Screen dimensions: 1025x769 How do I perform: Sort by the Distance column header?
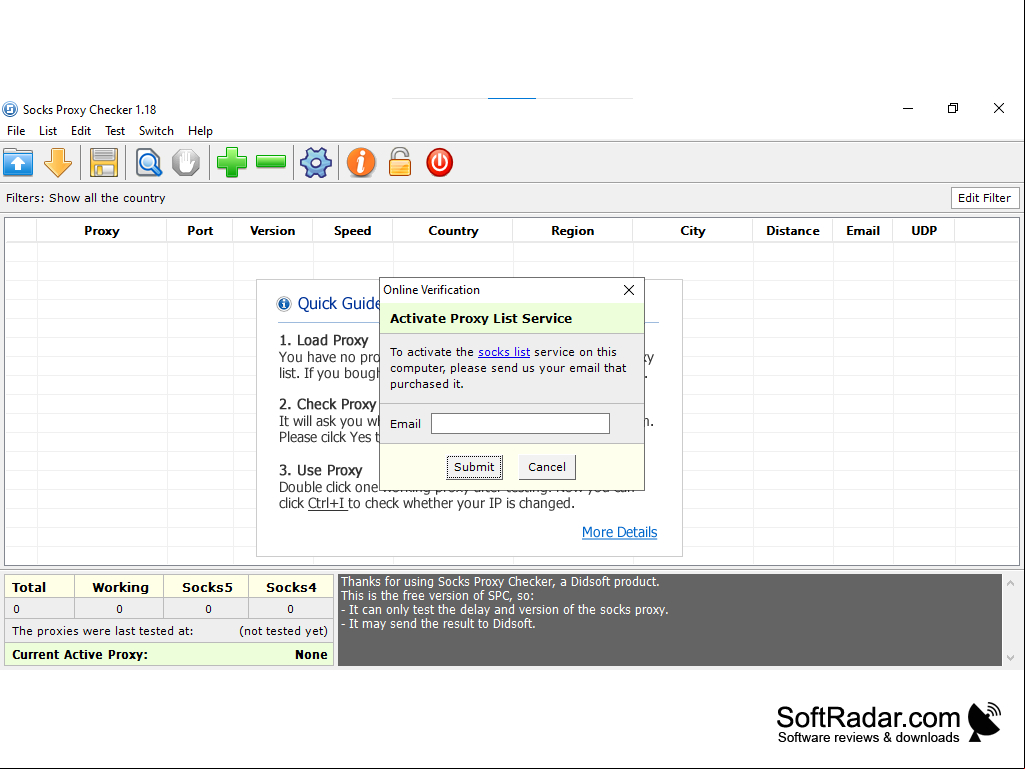point(793,231)
